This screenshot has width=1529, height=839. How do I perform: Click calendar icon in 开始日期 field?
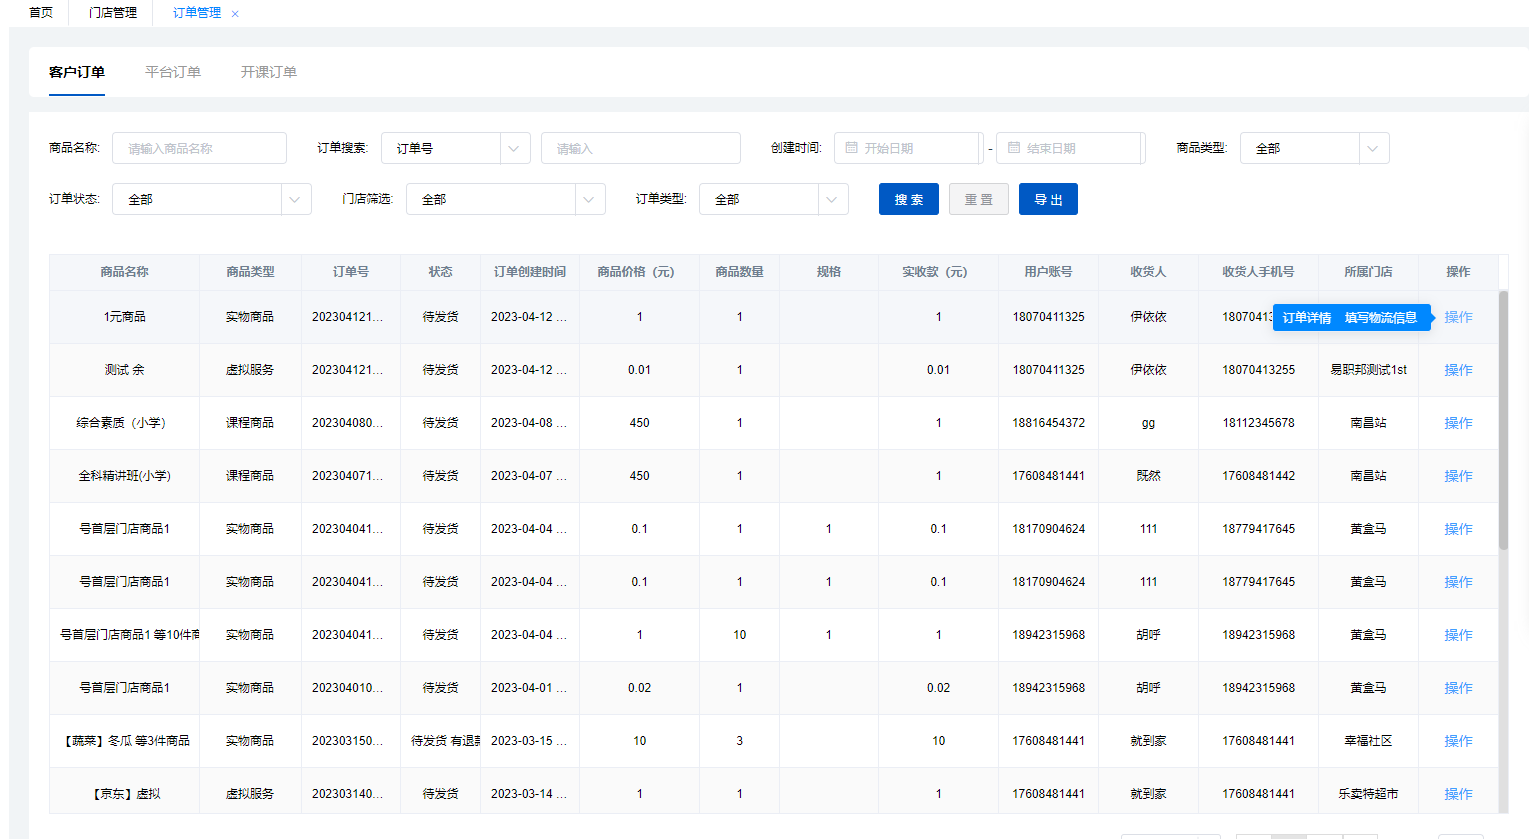[x=851, y=148]
